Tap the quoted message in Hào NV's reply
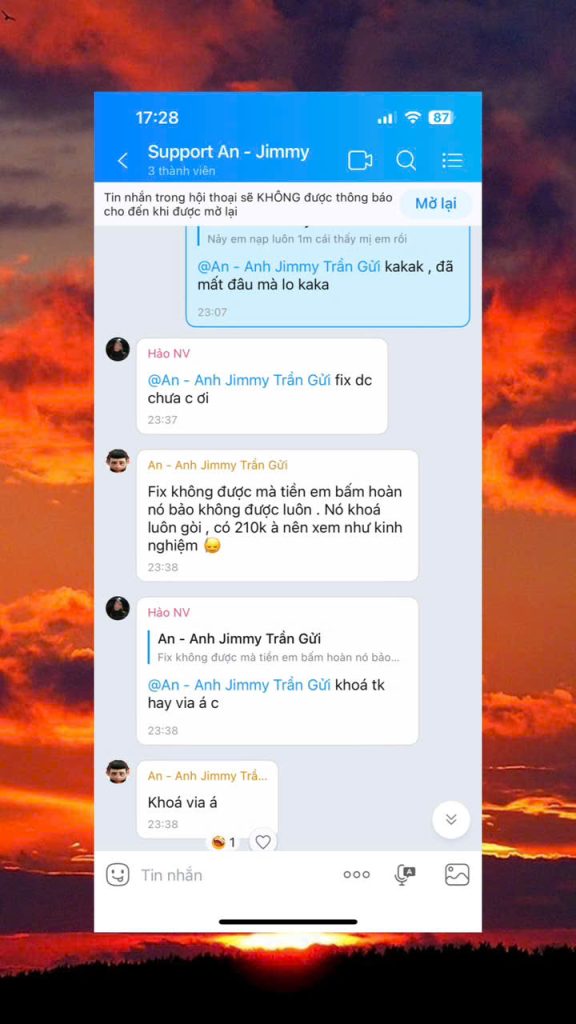 point(278,647)
